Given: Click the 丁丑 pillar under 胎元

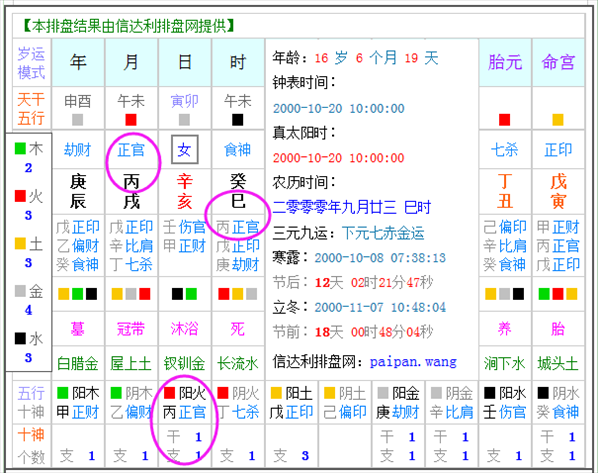Looking at the screenshot, I should click(505, 191).
